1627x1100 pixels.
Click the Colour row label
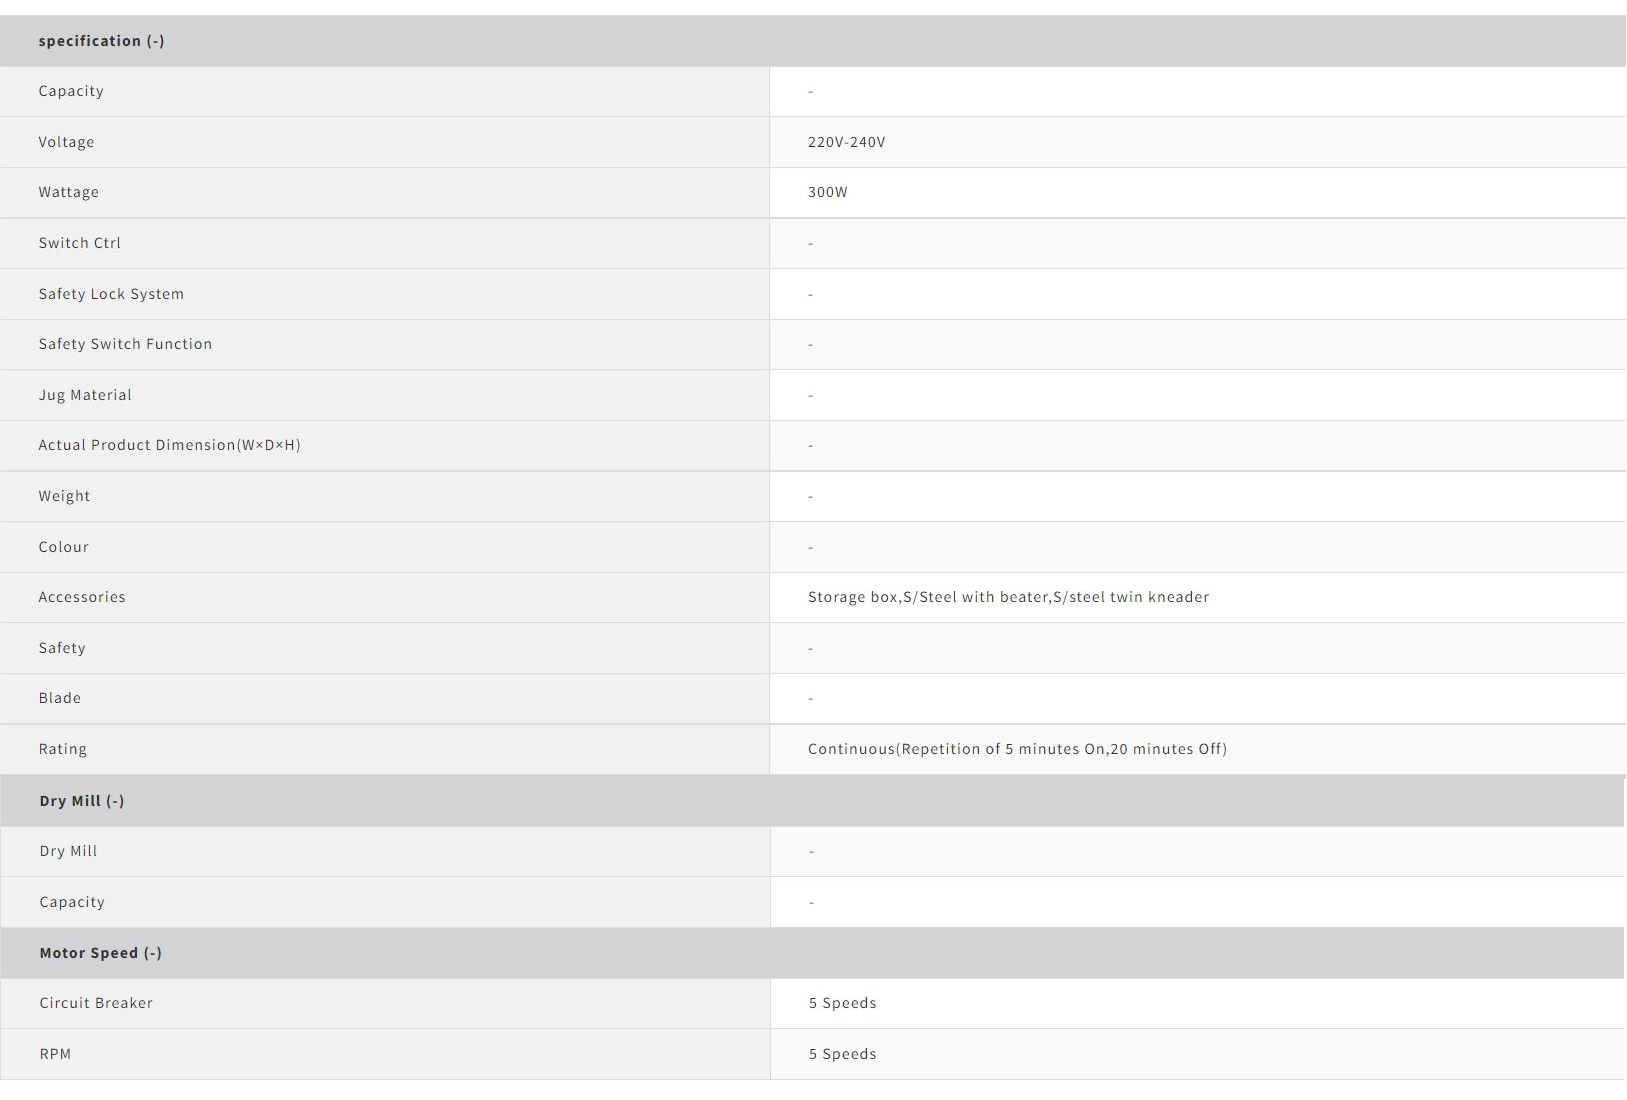(x=63, y=547)
